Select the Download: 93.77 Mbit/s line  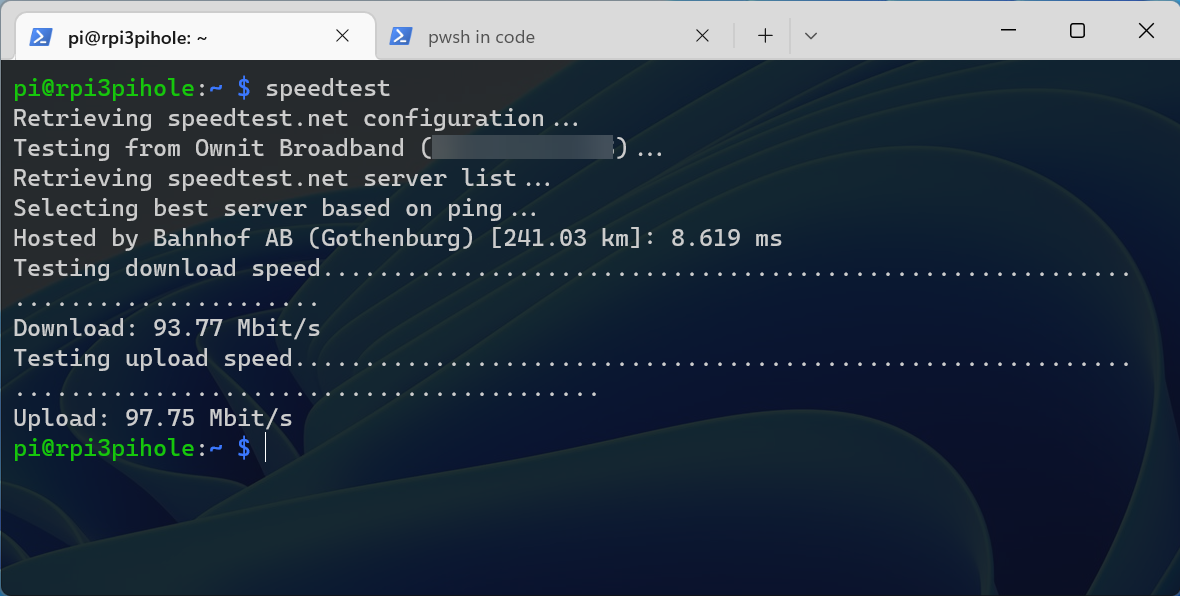pos(165,328)
